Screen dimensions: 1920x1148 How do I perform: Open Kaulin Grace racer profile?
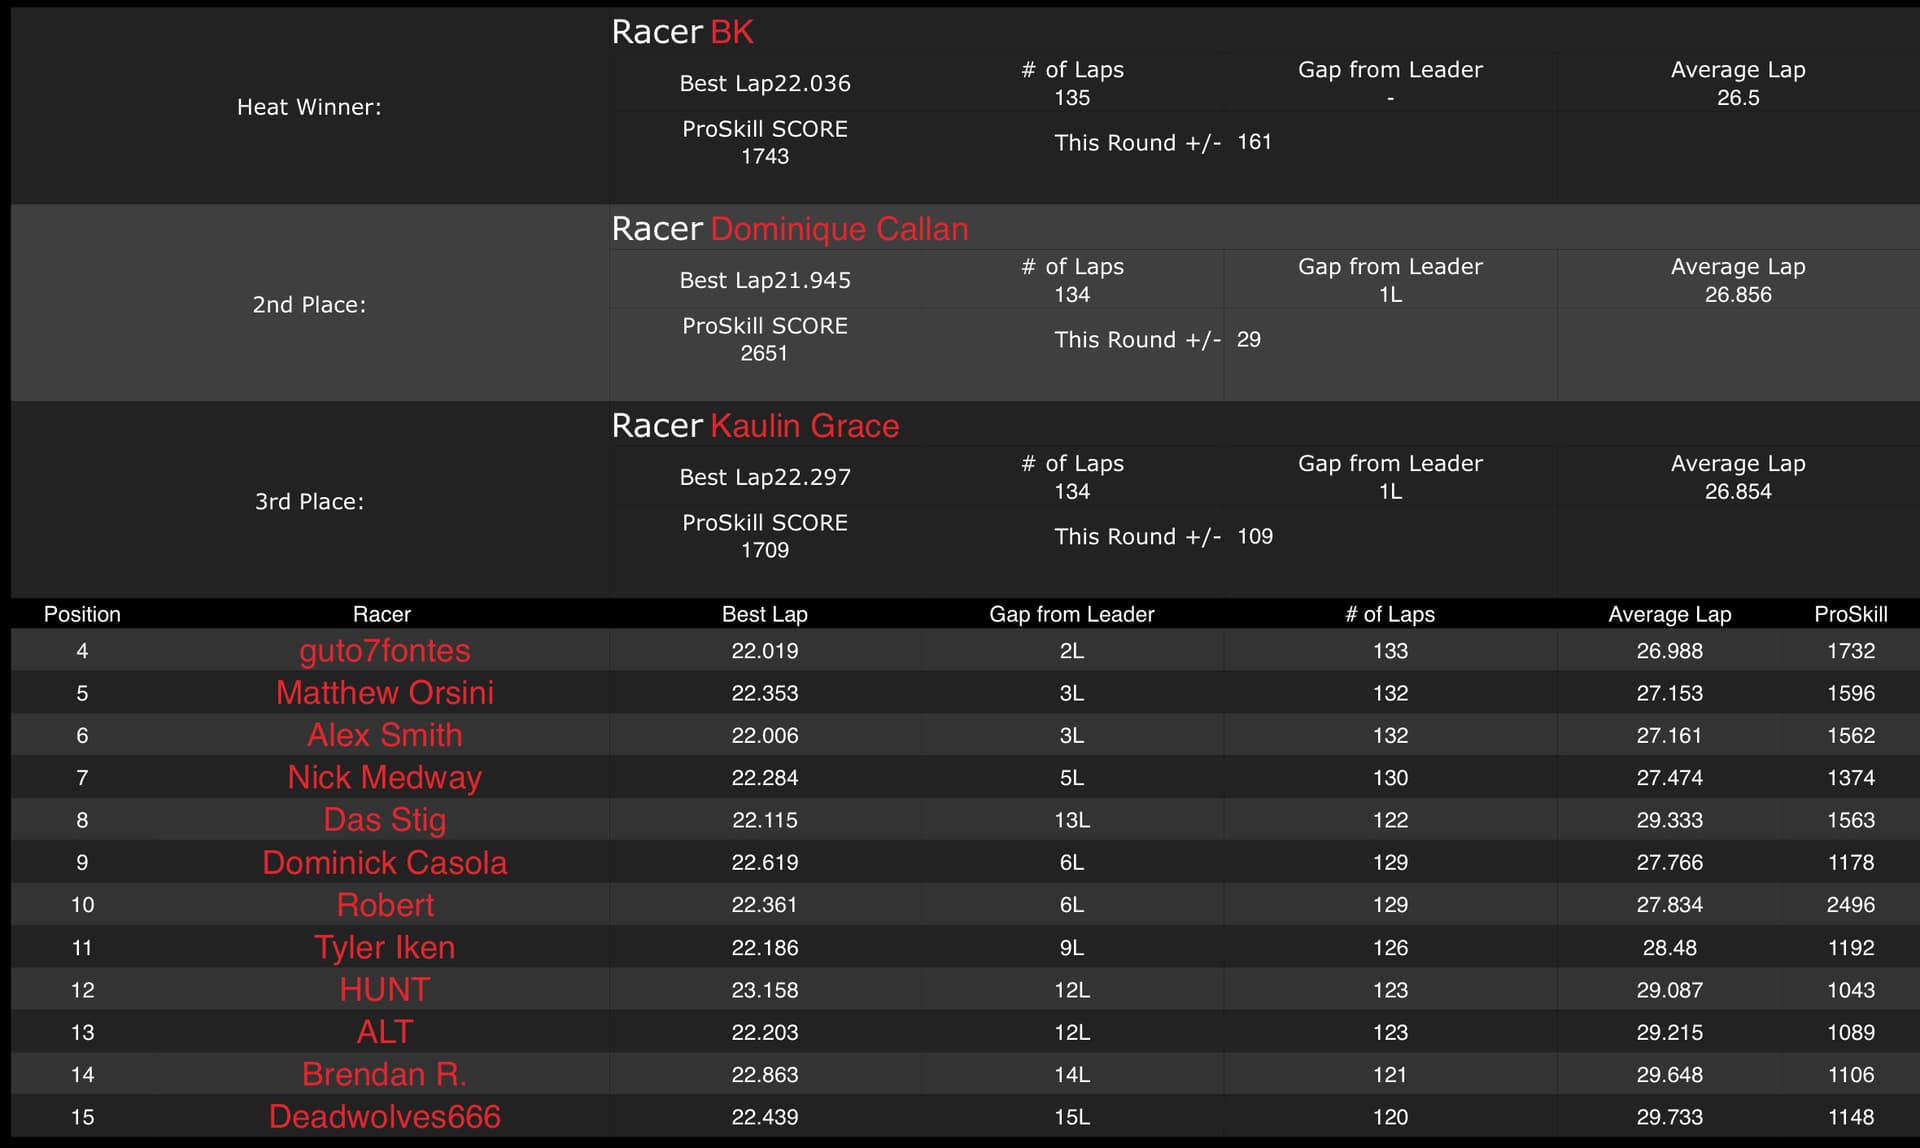tap(804, 426)
